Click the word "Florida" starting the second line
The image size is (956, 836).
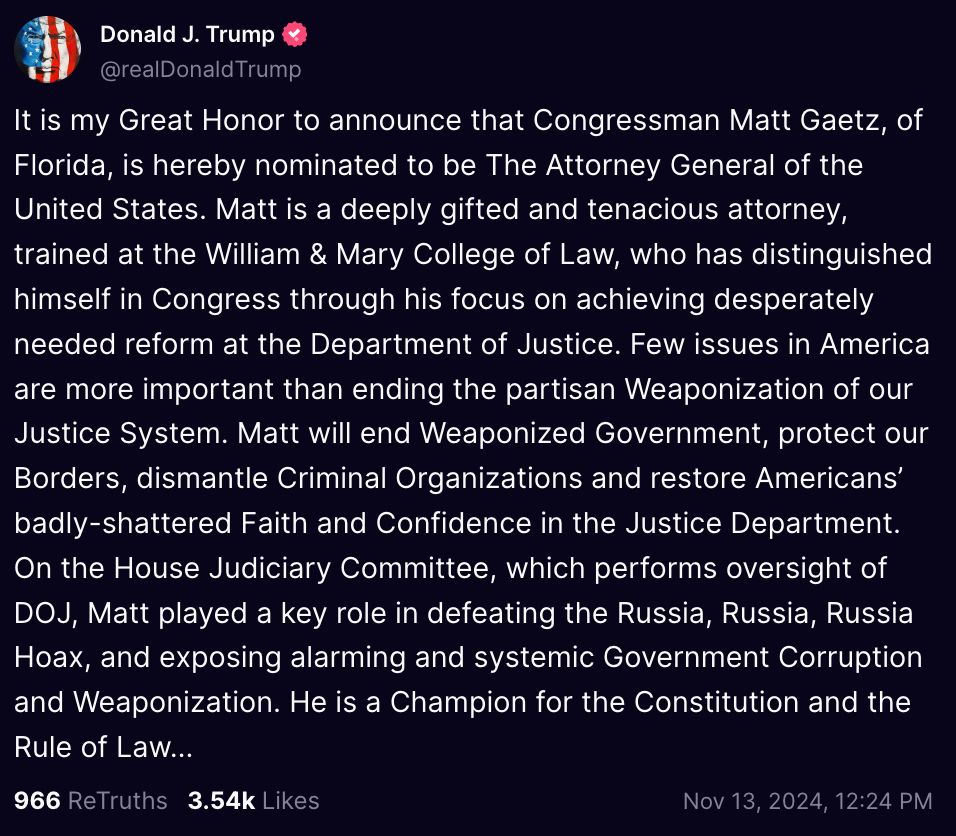[x=60, y=165]
